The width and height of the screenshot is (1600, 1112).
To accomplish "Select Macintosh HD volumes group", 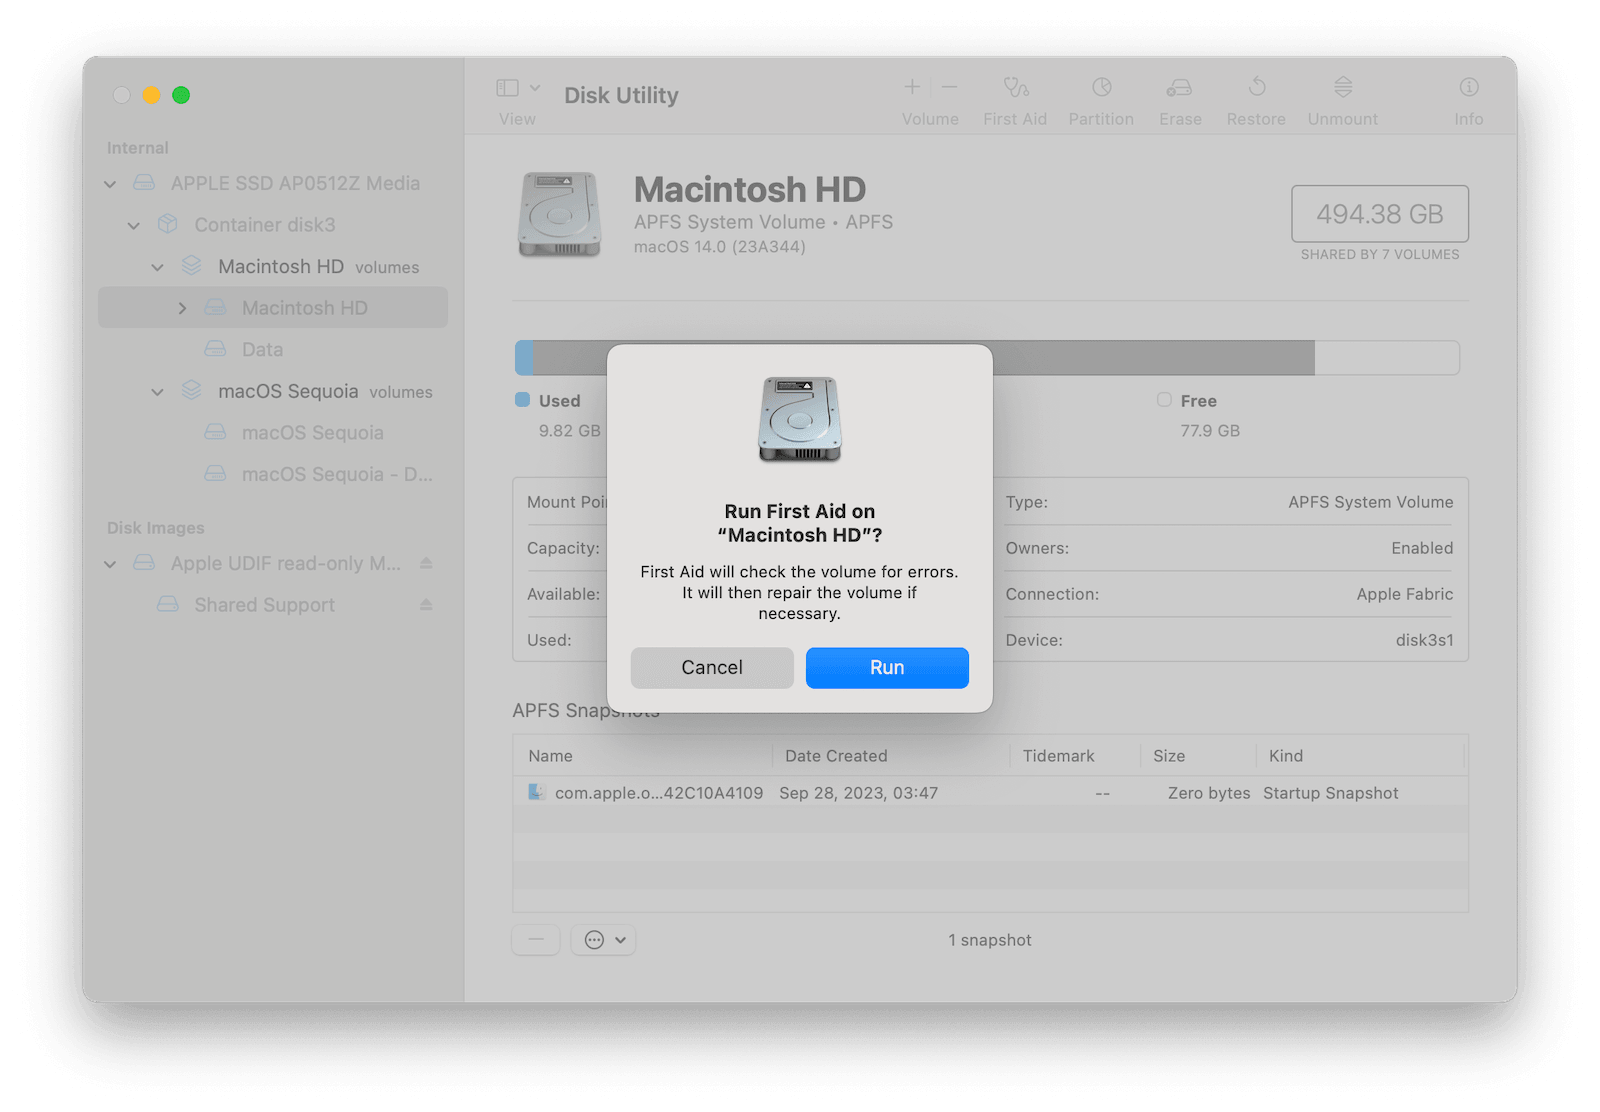I will [x=319, y=267].
